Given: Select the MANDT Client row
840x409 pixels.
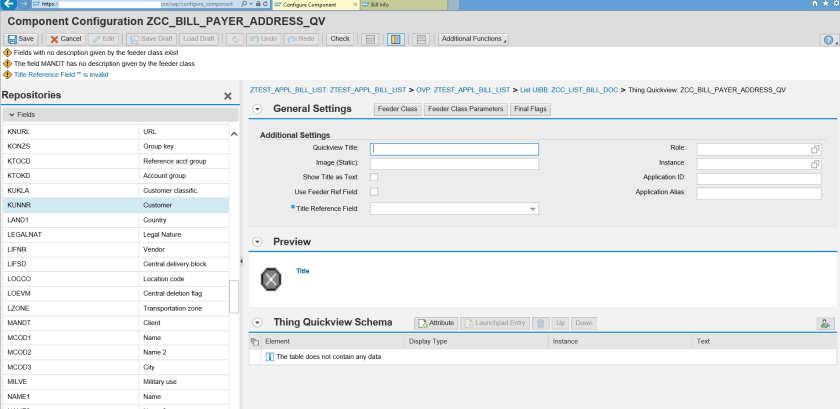Looking at the screenshot, I should coord(116,323).
